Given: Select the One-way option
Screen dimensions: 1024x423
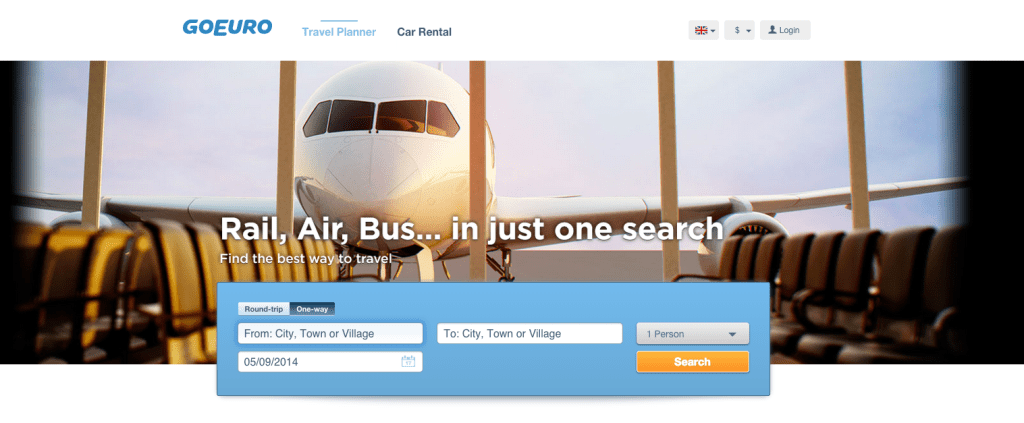Looking at the screenshot, I should tap(312, 308).
